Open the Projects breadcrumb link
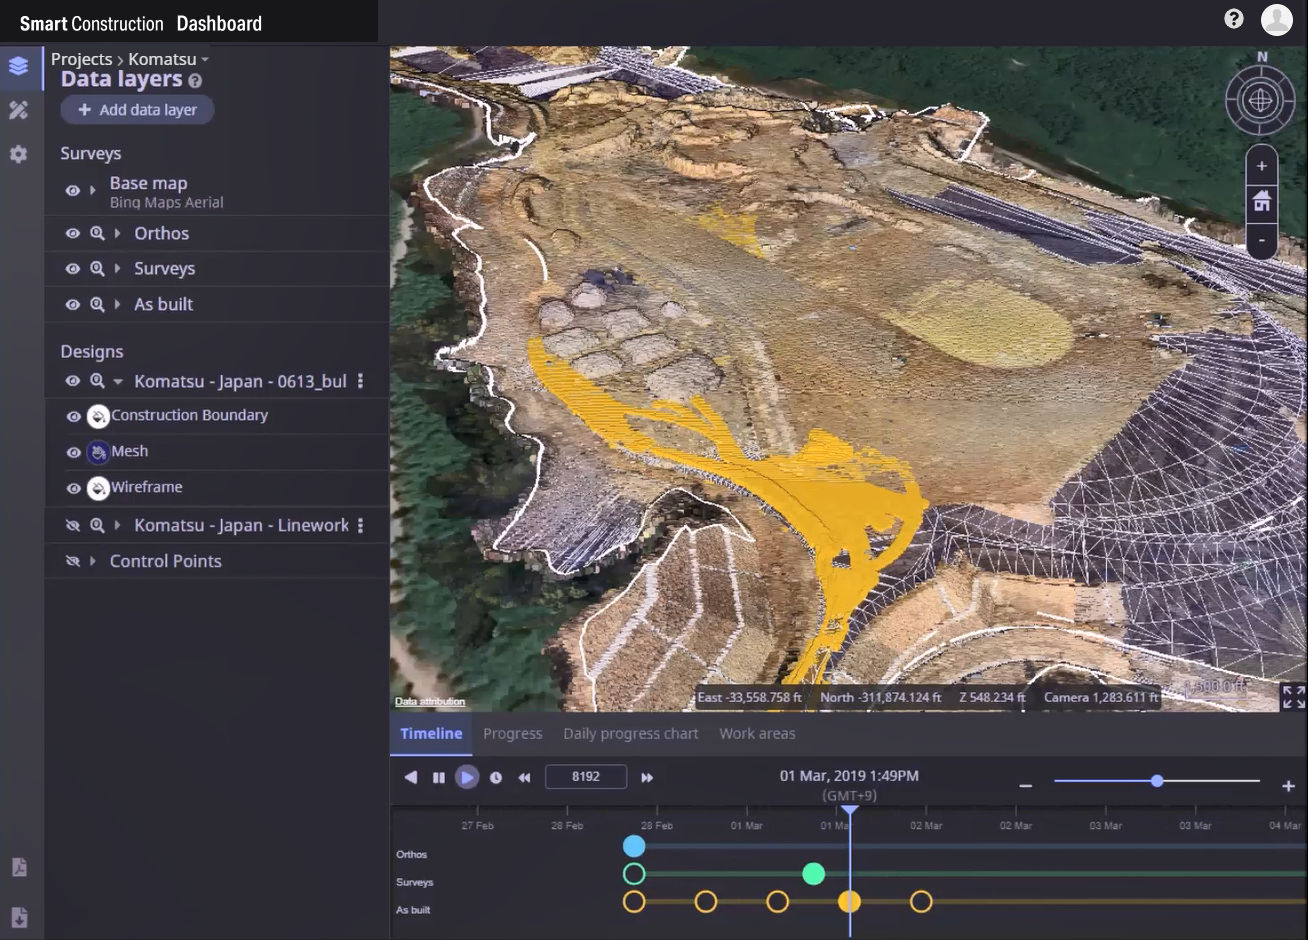Screen dimensions: 1308x940 (x=81, y=59)
